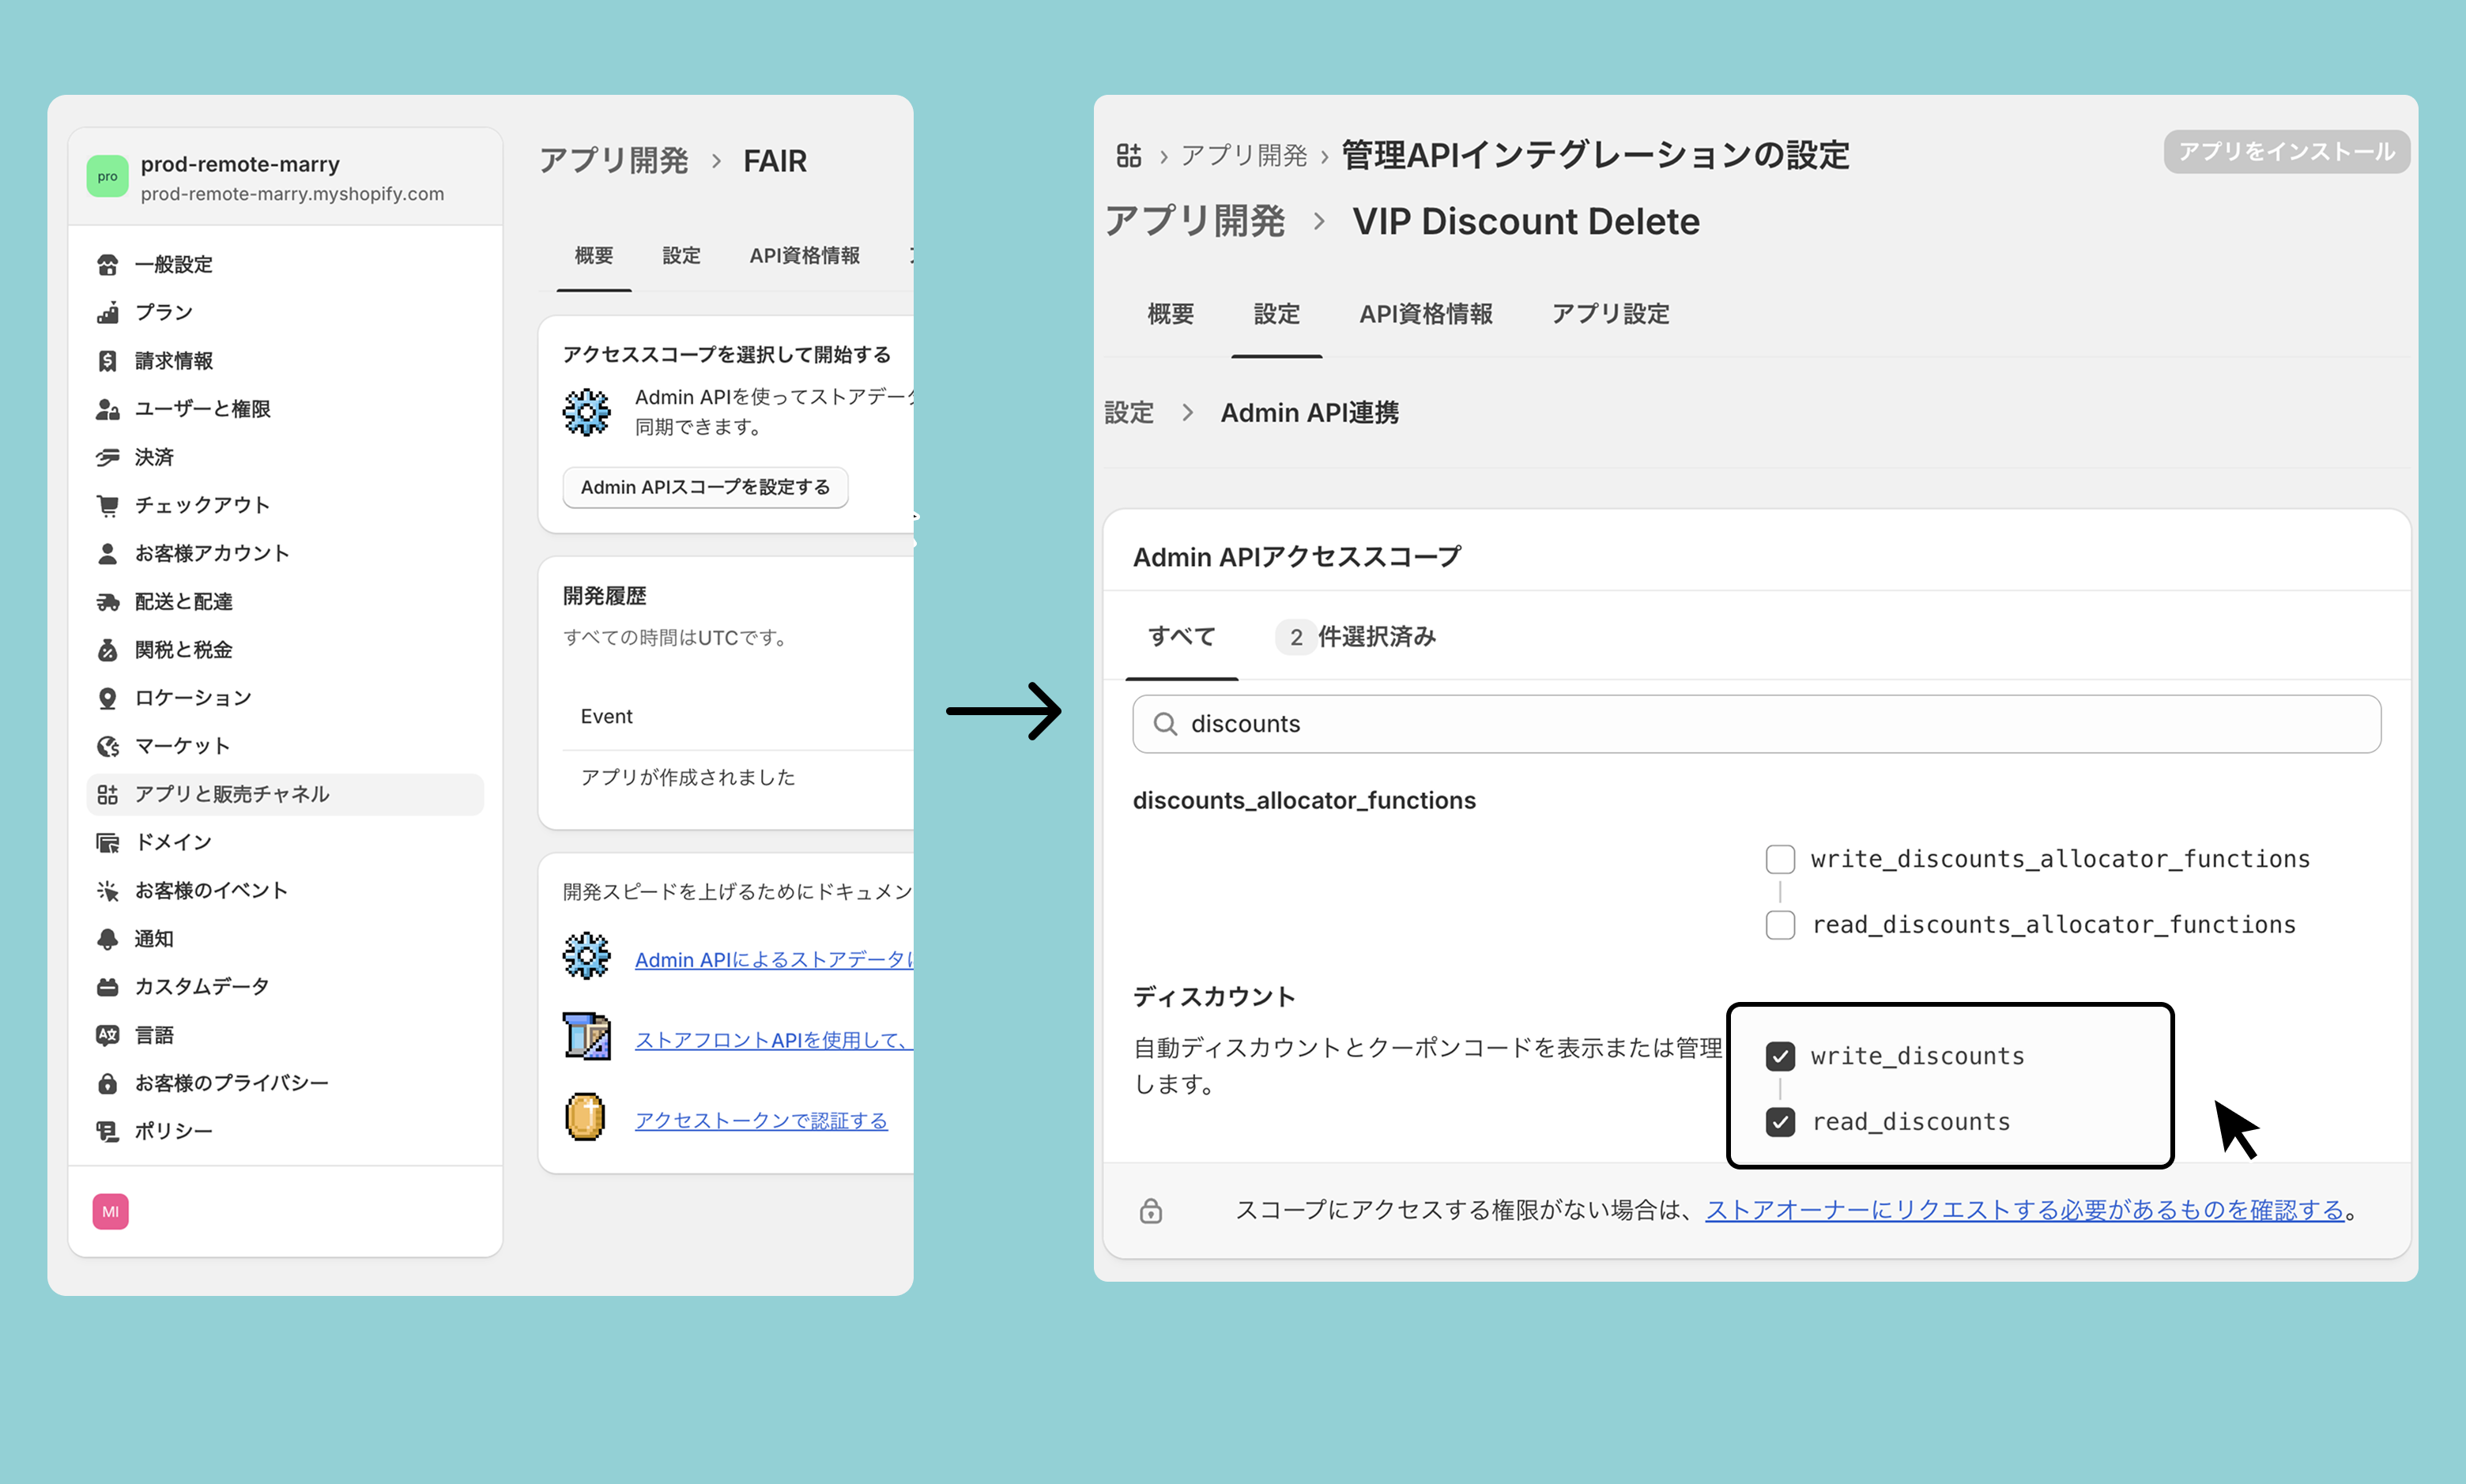Click the discounts search field
The height and width of the screenshot is (1484, 2466).
(x=1756, y=724)
